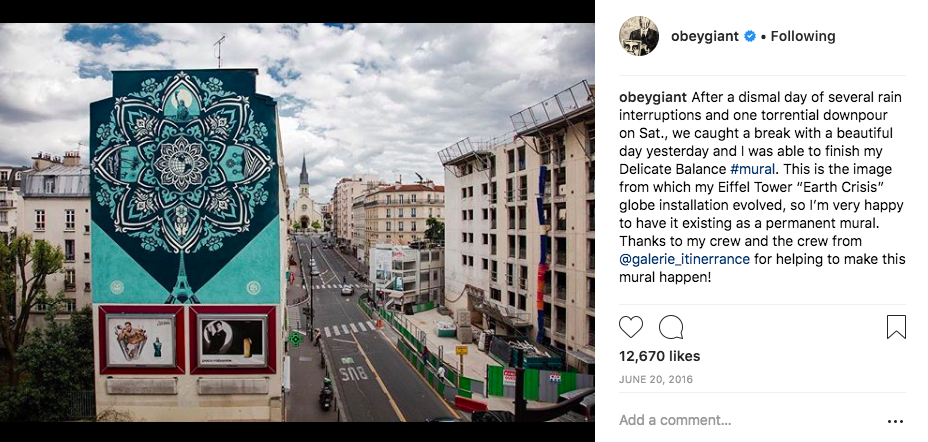Open obeygiant username in header
The height and width of the screenshot is (442, 928).
click(705, 36)
